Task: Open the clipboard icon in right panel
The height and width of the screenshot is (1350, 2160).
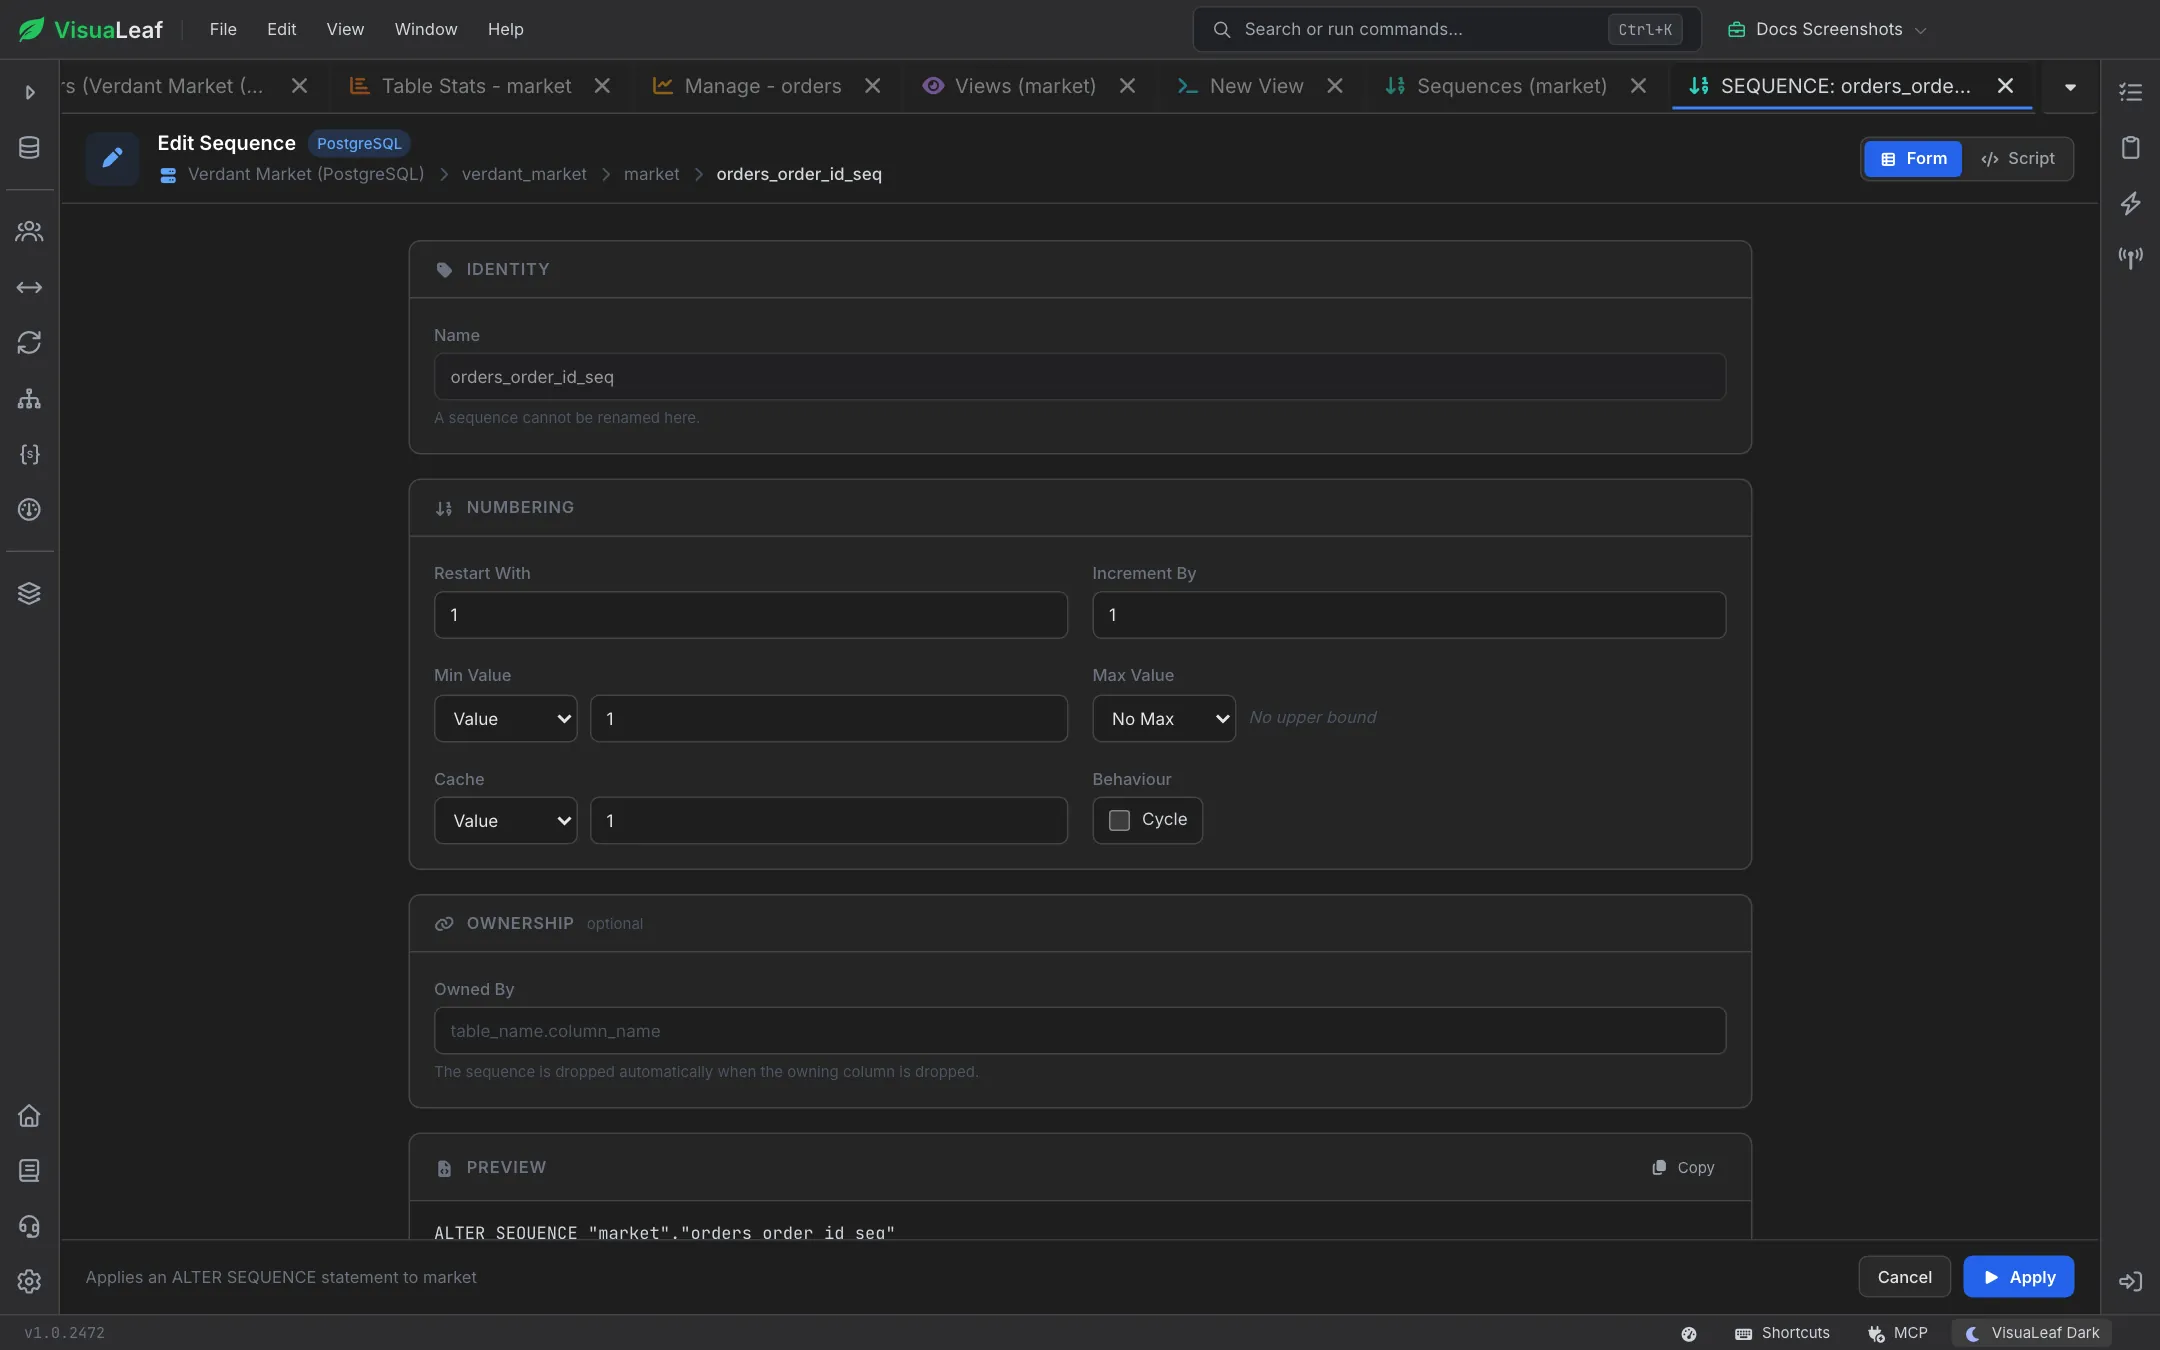Action: tap(2130, 148)
